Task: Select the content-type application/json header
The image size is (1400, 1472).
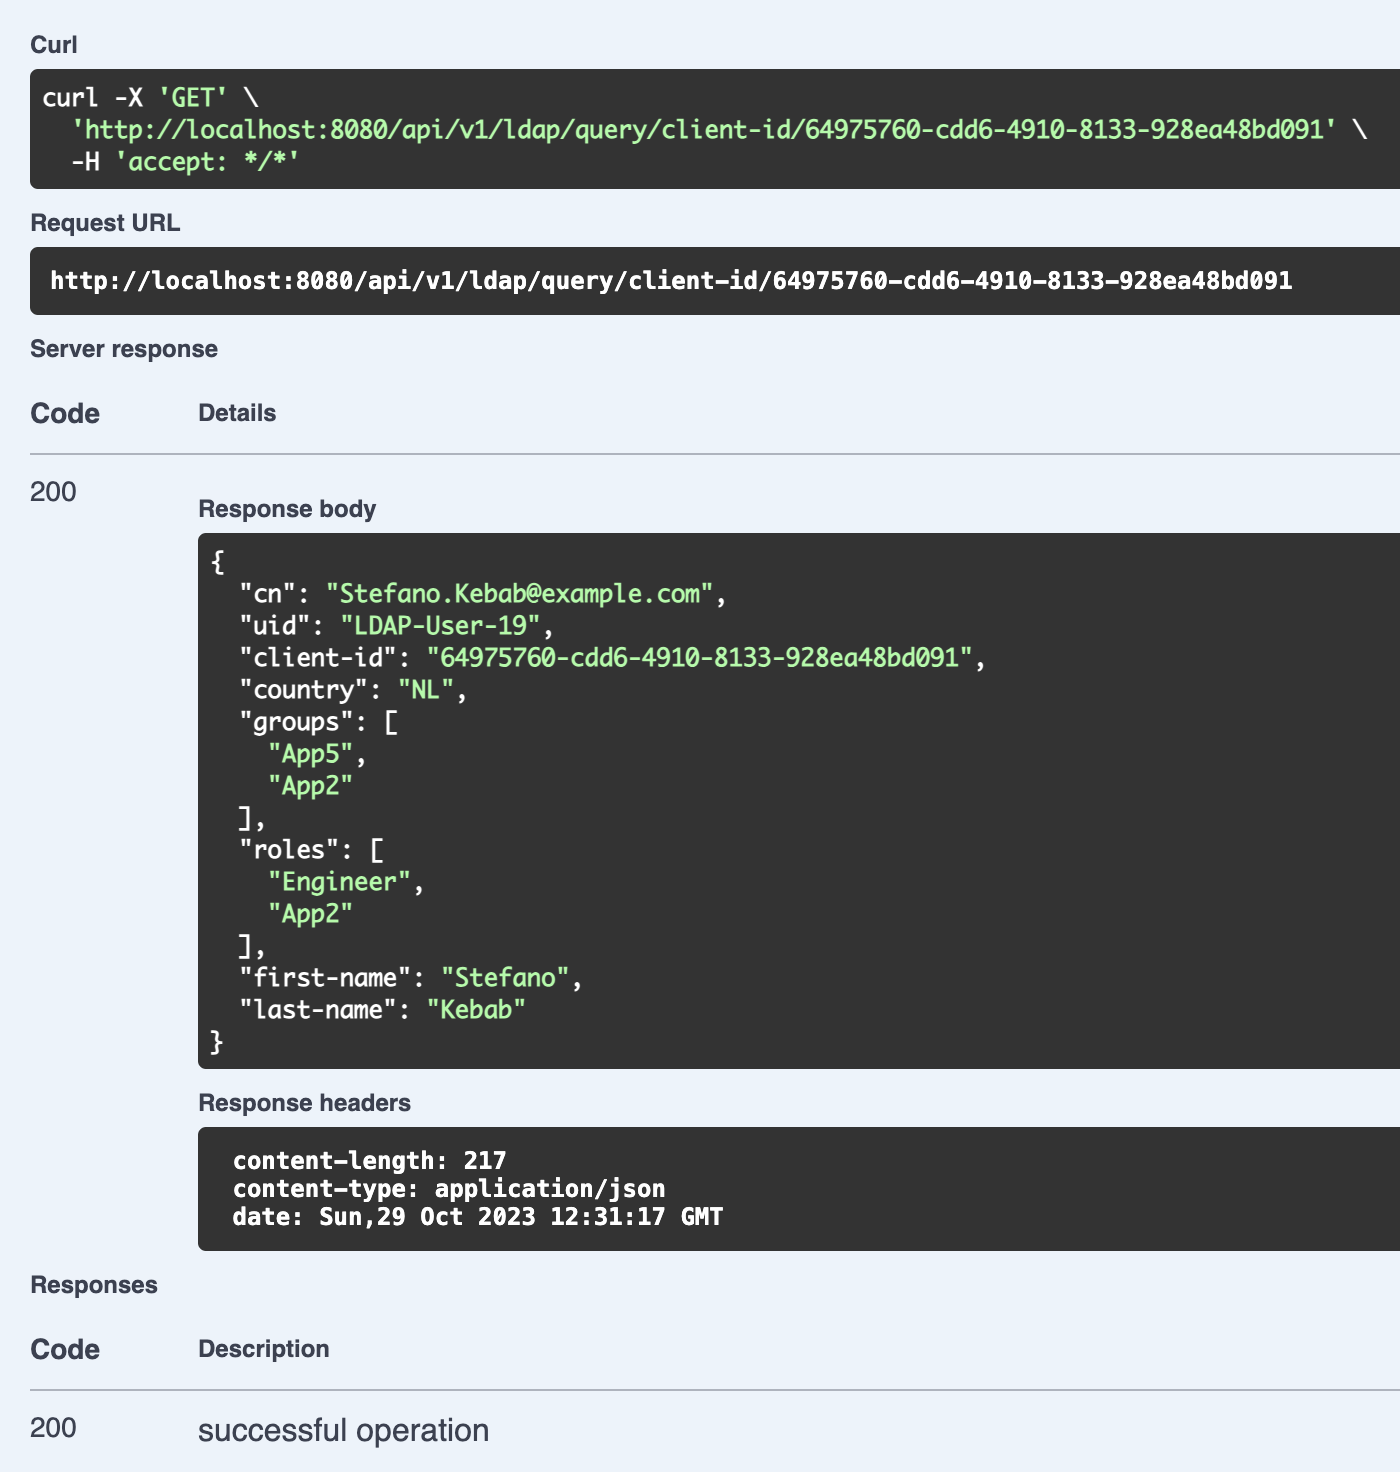Action: (447, 1189)
